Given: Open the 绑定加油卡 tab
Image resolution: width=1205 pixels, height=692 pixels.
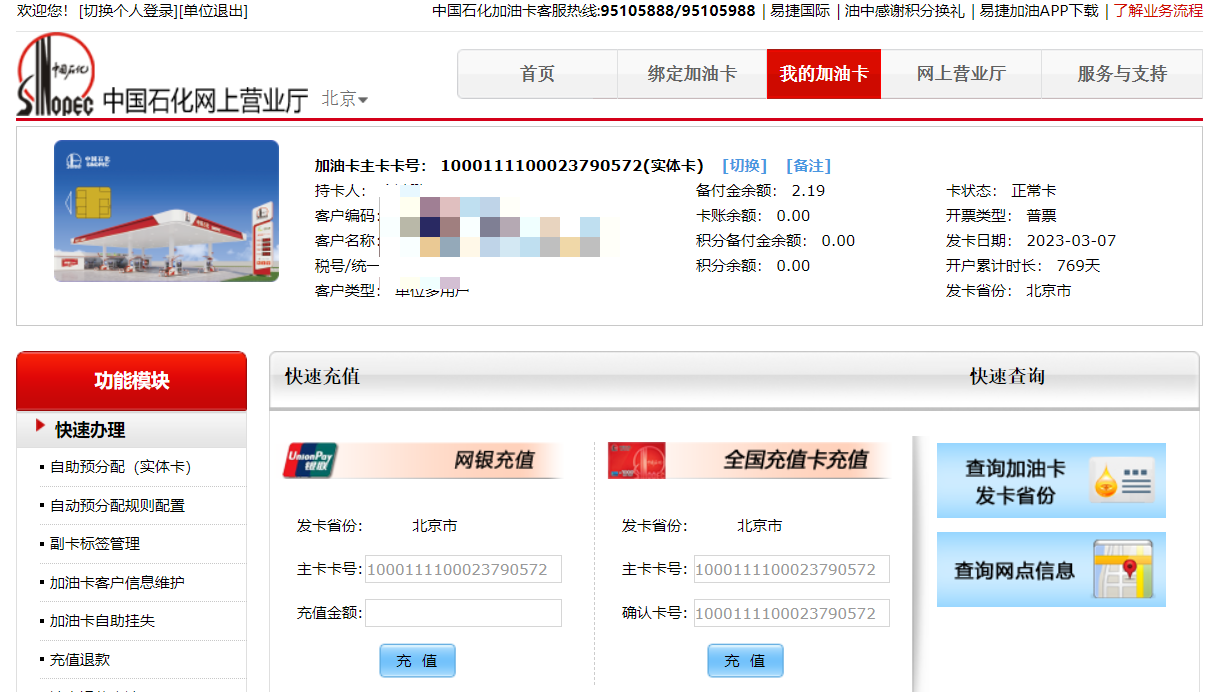Looking at the screenshot, I should [692, 74].
